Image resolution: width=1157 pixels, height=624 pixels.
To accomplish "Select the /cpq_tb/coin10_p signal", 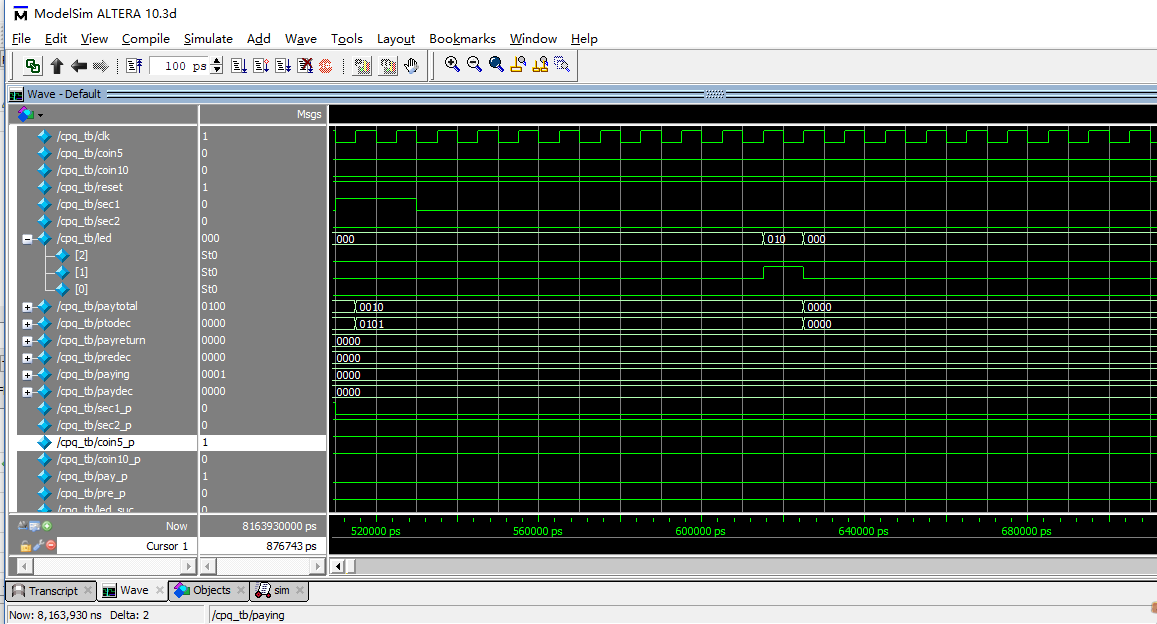I will 98,459.
